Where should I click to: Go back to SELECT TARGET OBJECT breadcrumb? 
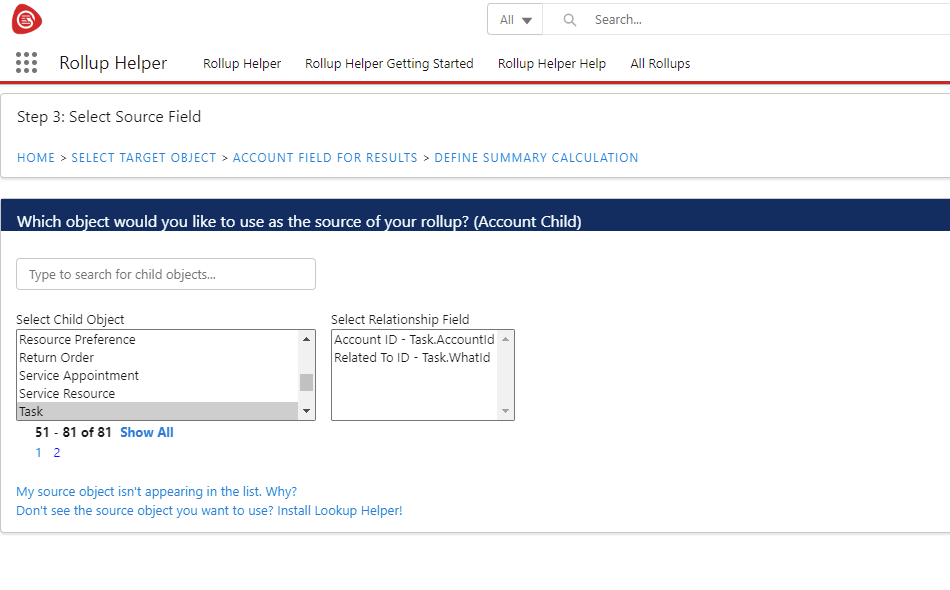coord(144,157)
